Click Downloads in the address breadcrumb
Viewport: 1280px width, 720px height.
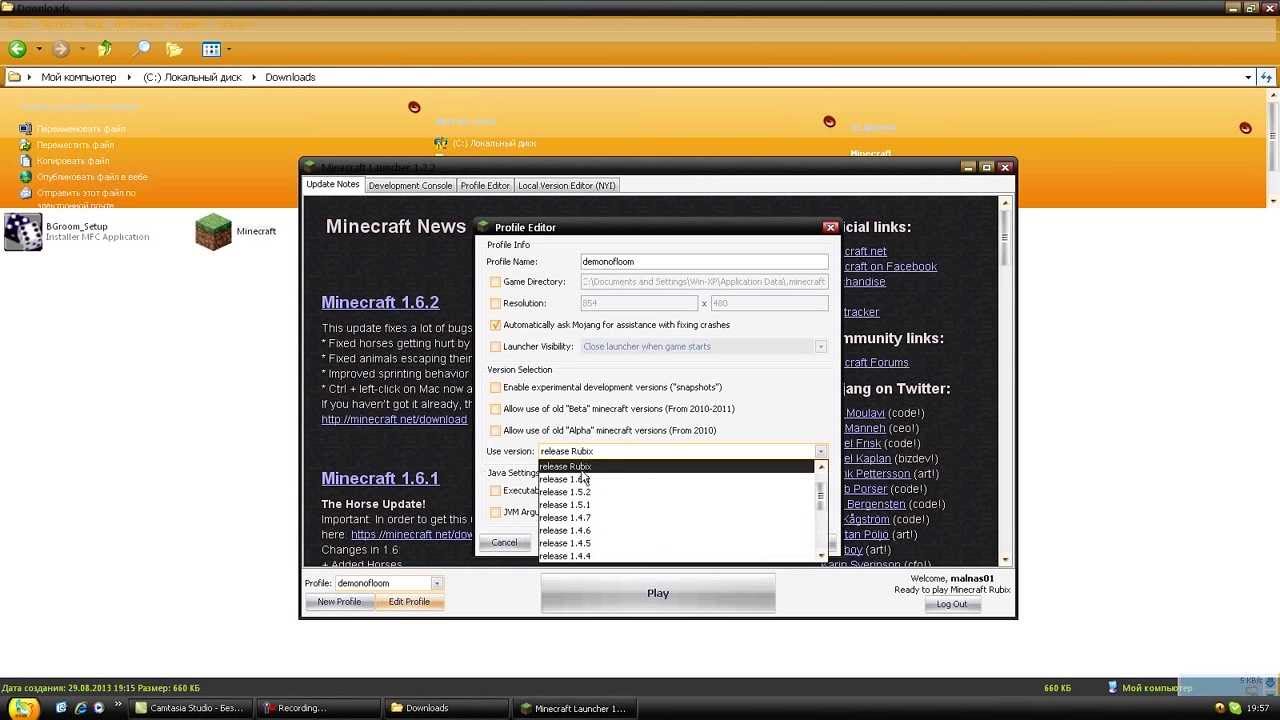point(290,77)
